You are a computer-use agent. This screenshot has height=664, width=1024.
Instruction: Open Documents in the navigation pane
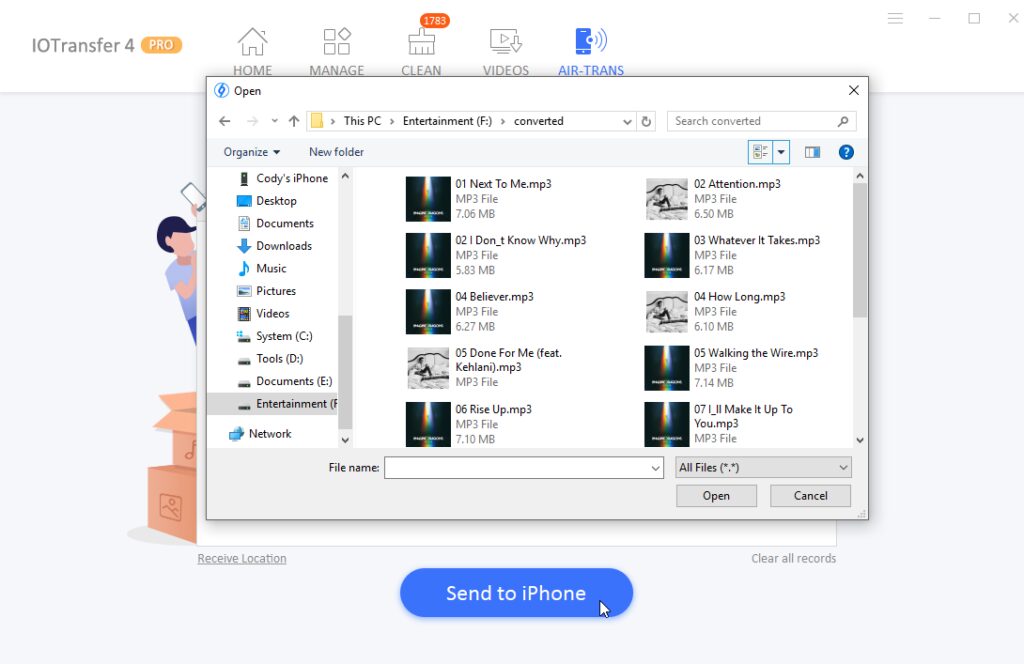coord(275,223)
